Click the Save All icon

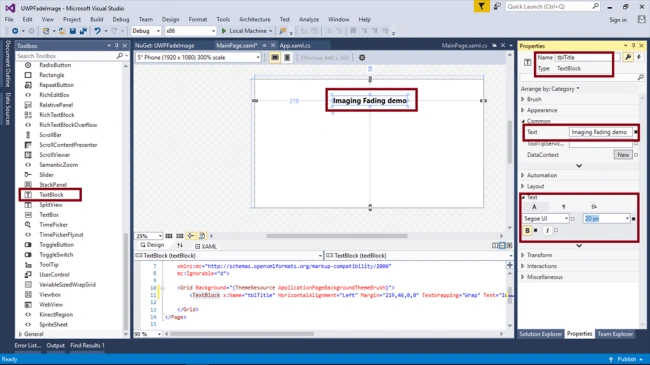click(x=83, y=31)
